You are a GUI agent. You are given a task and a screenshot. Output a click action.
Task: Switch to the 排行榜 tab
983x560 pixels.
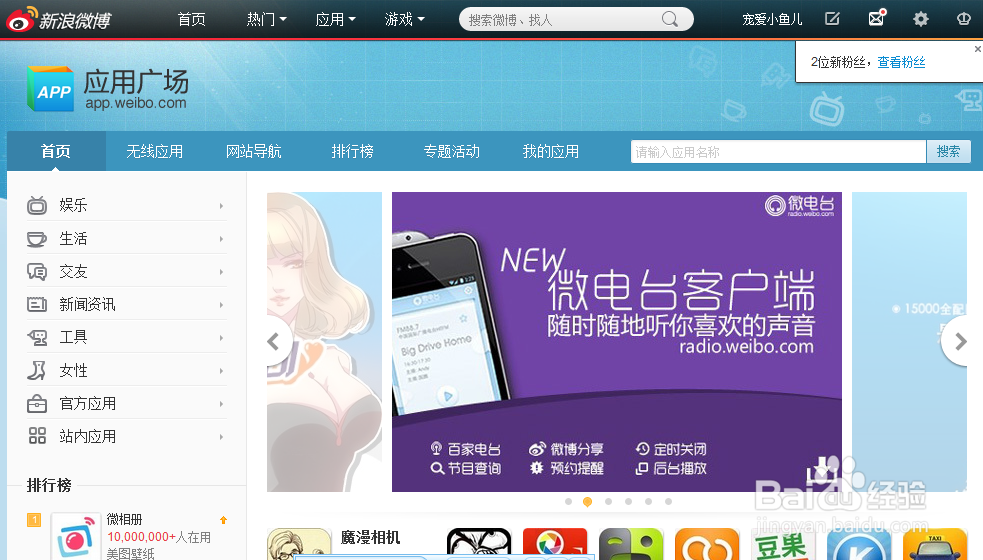[x=352, y=151]
